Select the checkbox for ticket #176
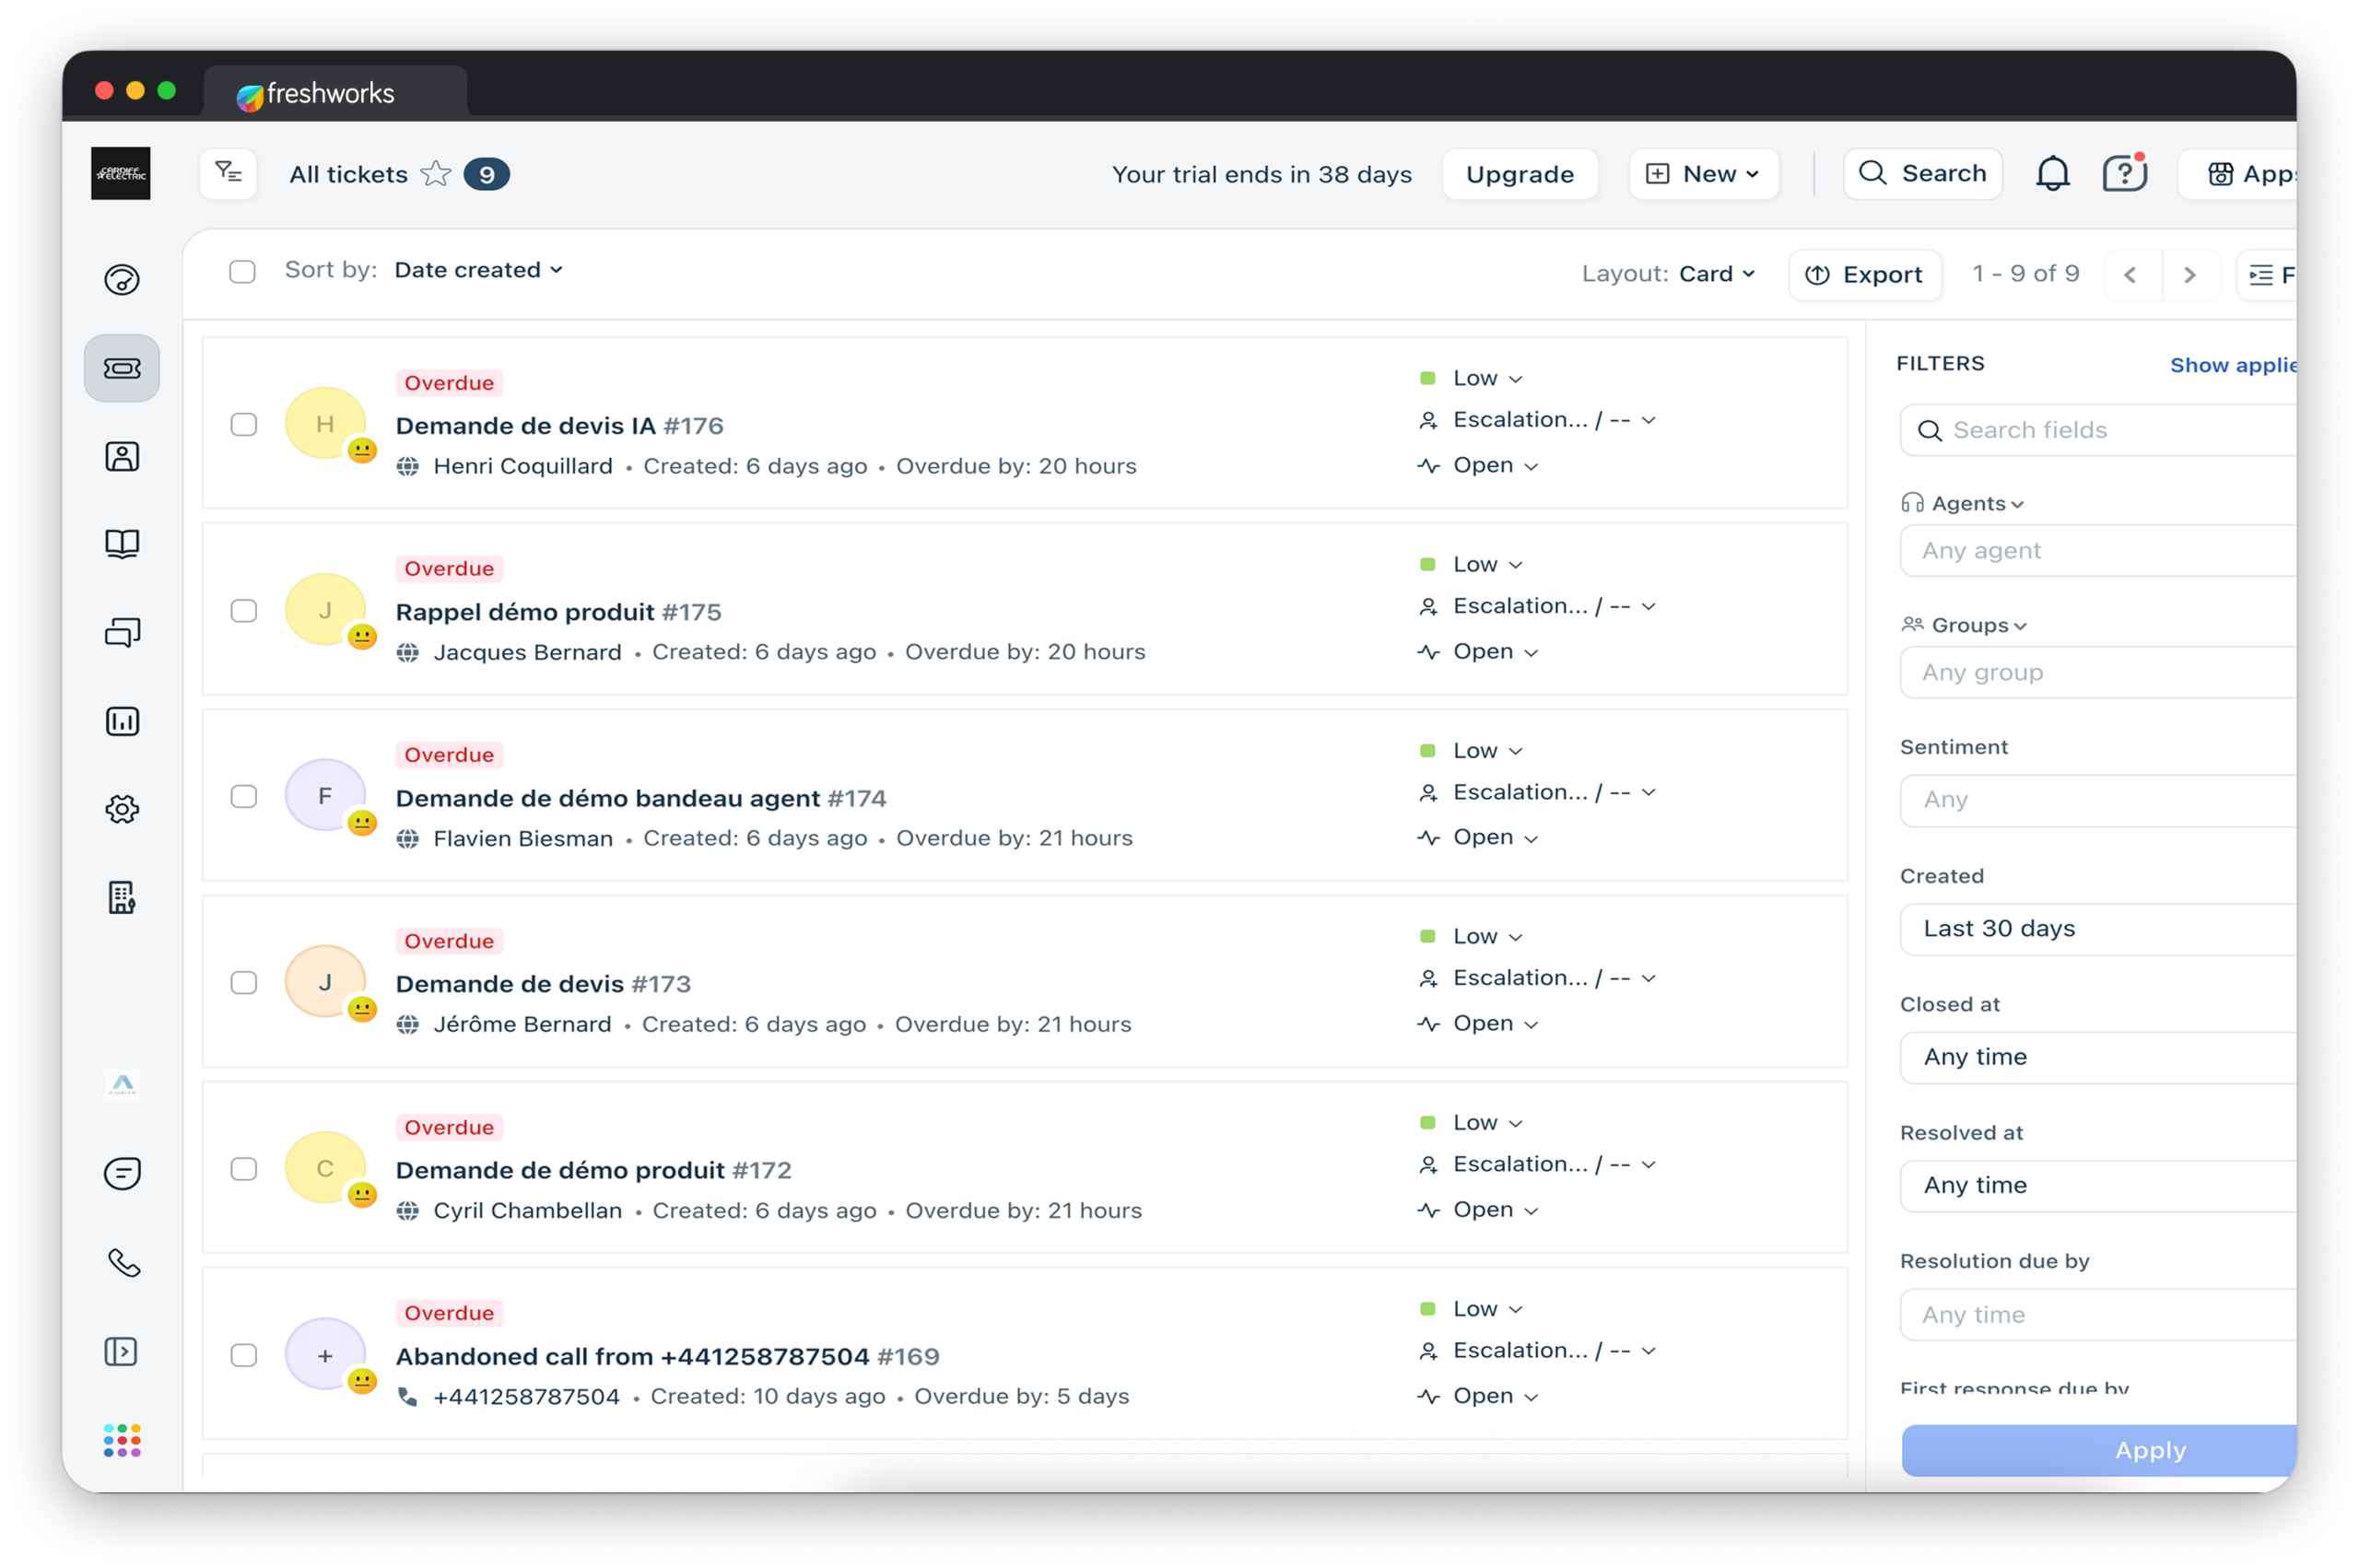Viewport: 2359px width, 1568px height. pos(243,424)
